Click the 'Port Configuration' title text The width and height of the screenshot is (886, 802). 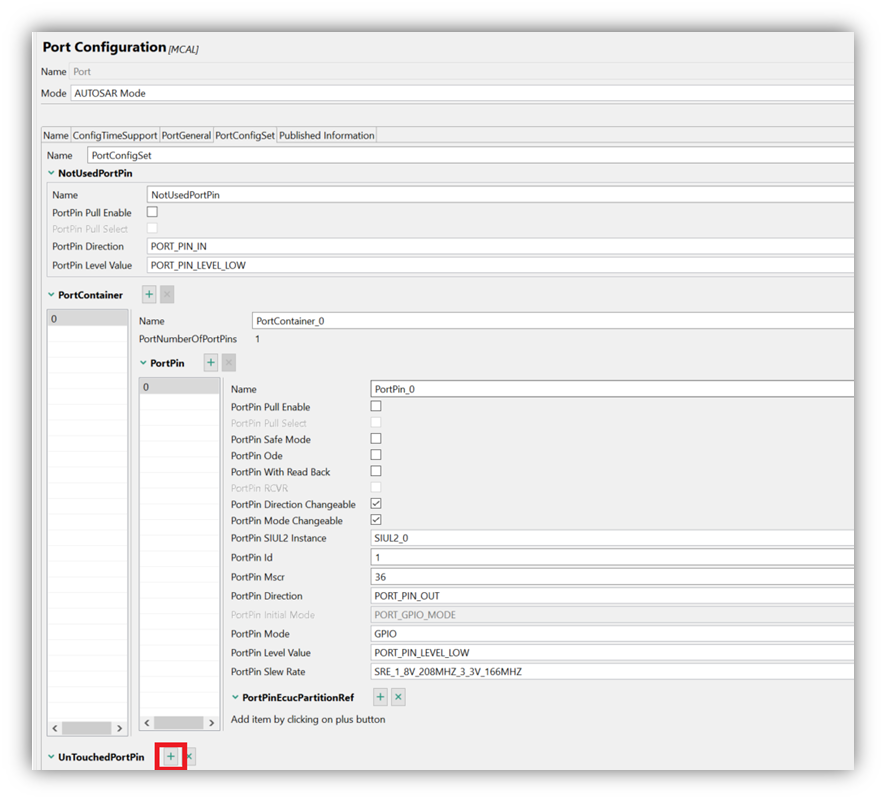105,47
